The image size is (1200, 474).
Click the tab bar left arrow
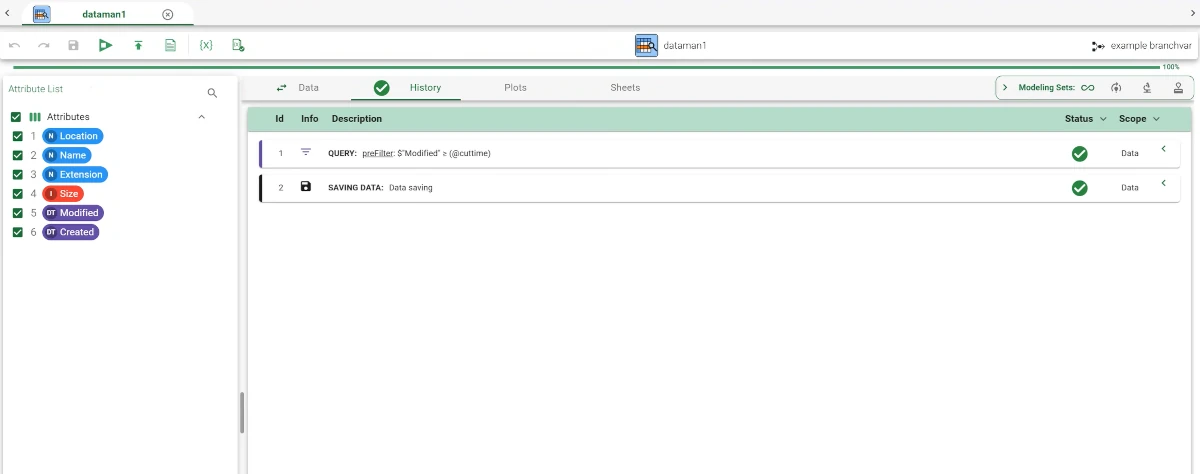pos(8,13)
